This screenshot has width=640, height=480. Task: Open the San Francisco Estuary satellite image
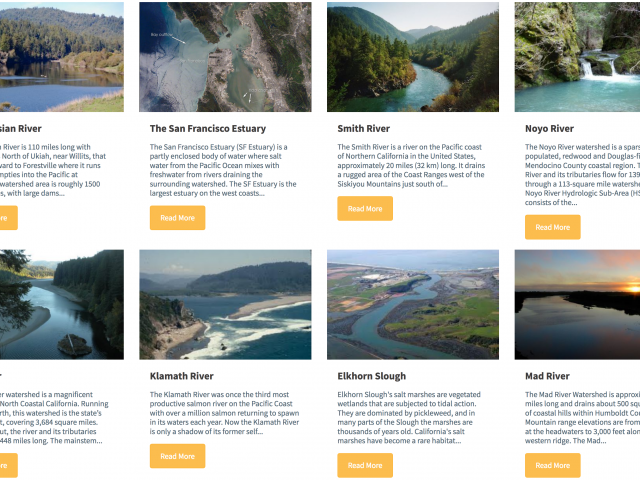225,57
